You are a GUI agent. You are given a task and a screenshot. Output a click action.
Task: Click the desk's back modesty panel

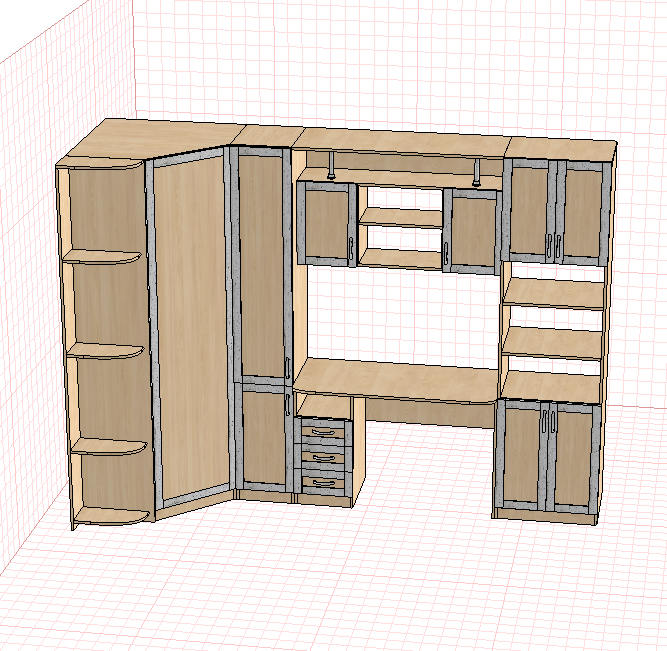[x=430, y=412]
